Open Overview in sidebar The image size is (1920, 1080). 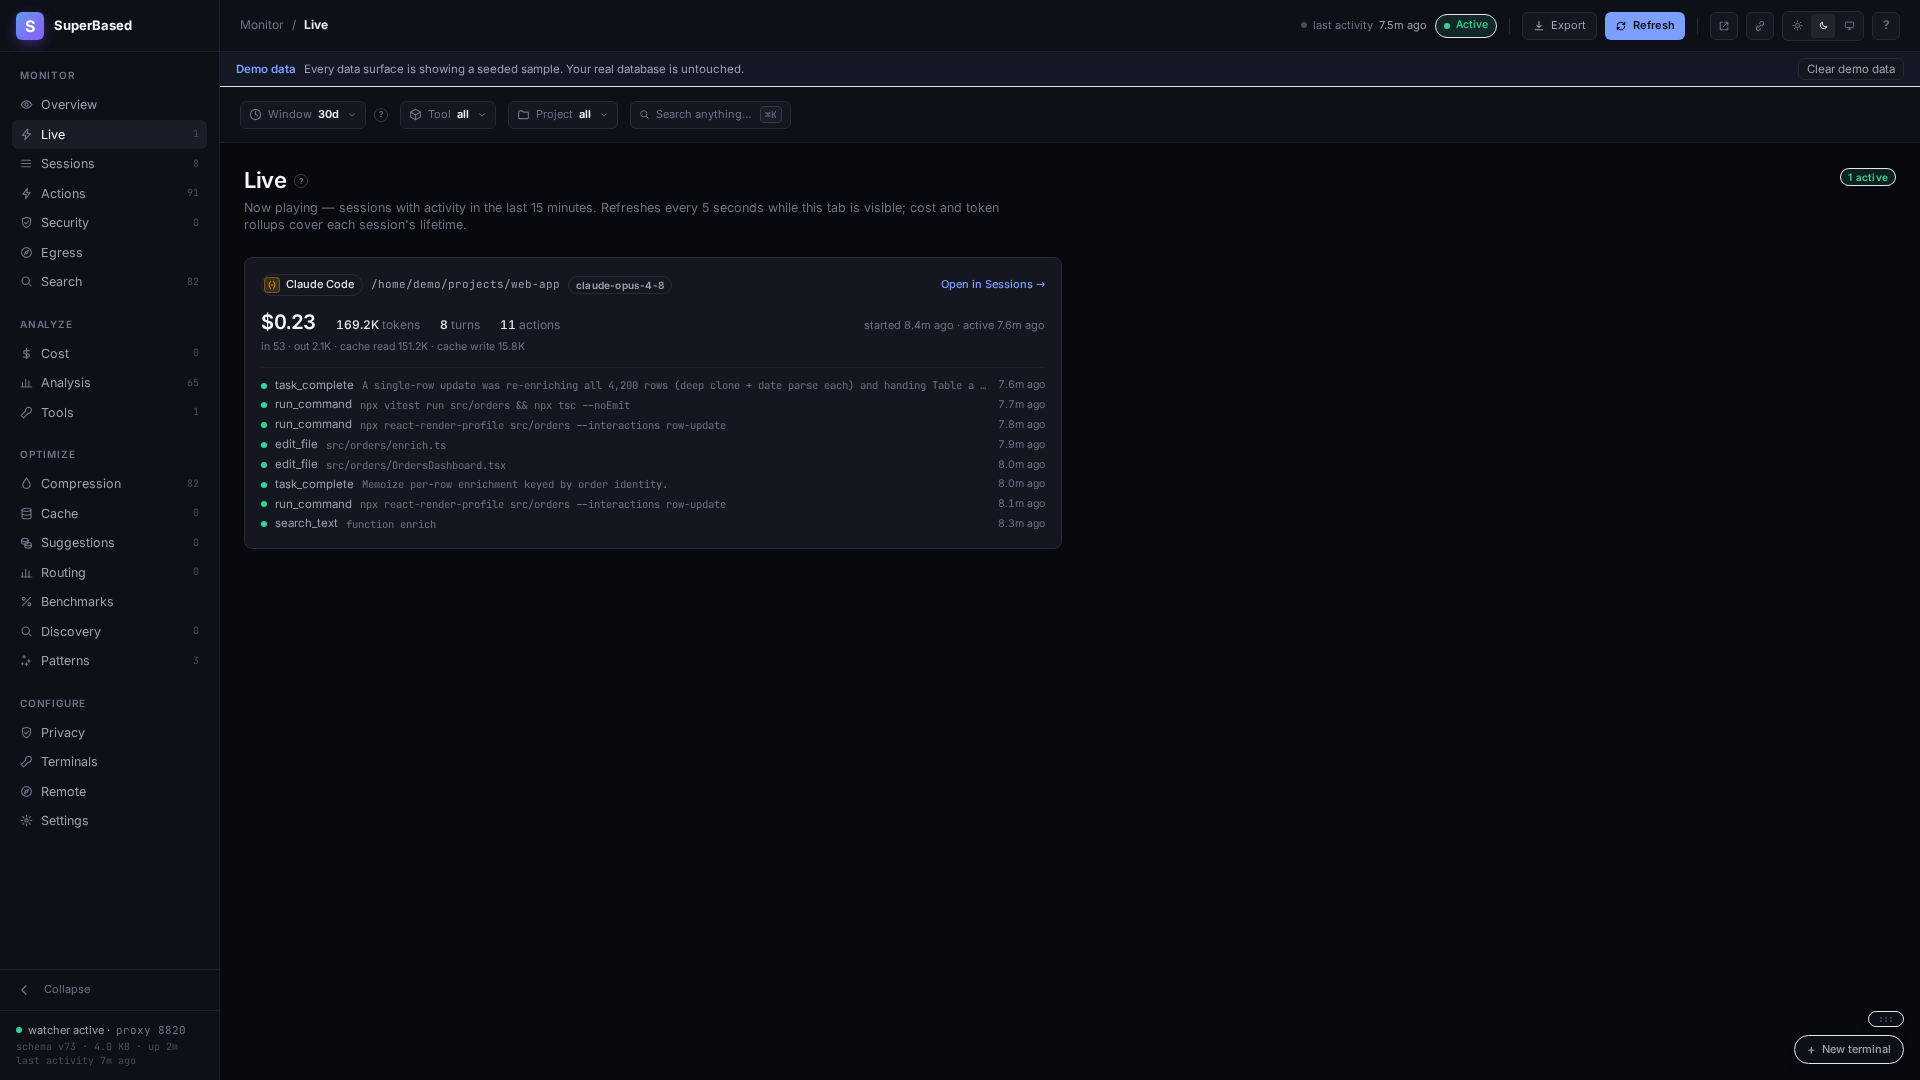pyautogui.click(x=109, y=105)
